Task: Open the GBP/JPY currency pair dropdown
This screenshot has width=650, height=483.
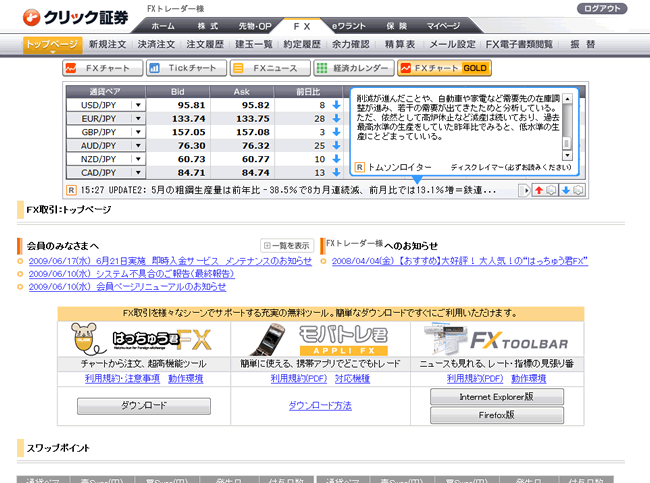Action: point(138,132)
